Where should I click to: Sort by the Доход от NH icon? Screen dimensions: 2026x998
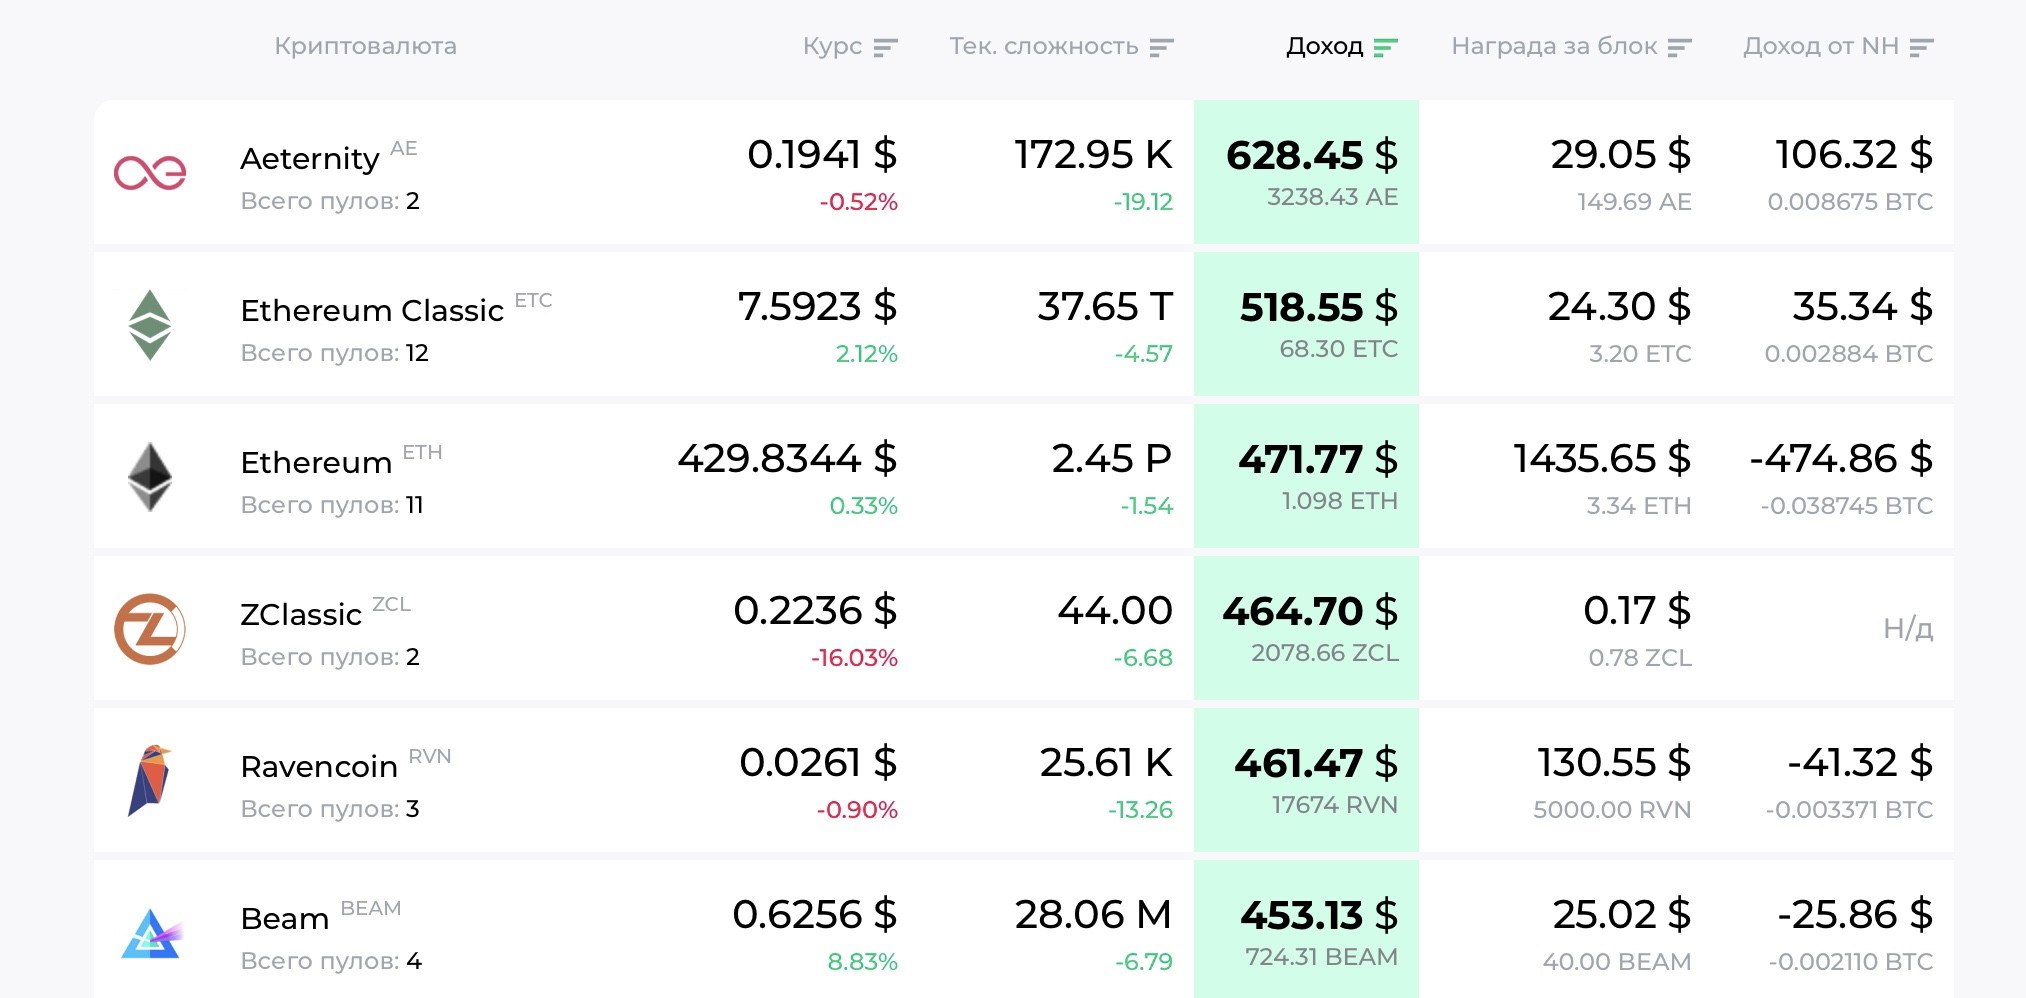[1921, 47]
